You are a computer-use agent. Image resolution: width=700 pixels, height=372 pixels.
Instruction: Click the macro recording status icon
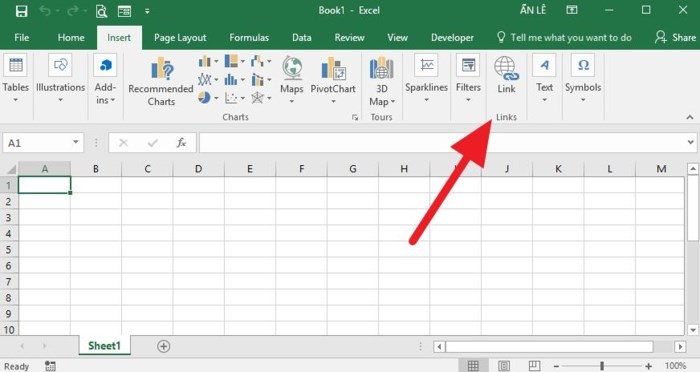point(50,366)
